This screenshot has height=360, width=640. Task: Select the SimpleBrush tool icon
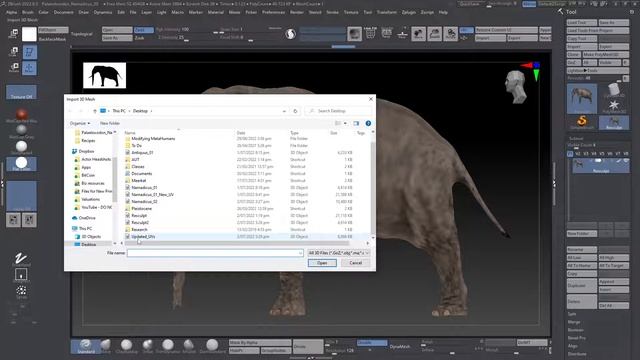pyautogui.click(x=582, y=122)
